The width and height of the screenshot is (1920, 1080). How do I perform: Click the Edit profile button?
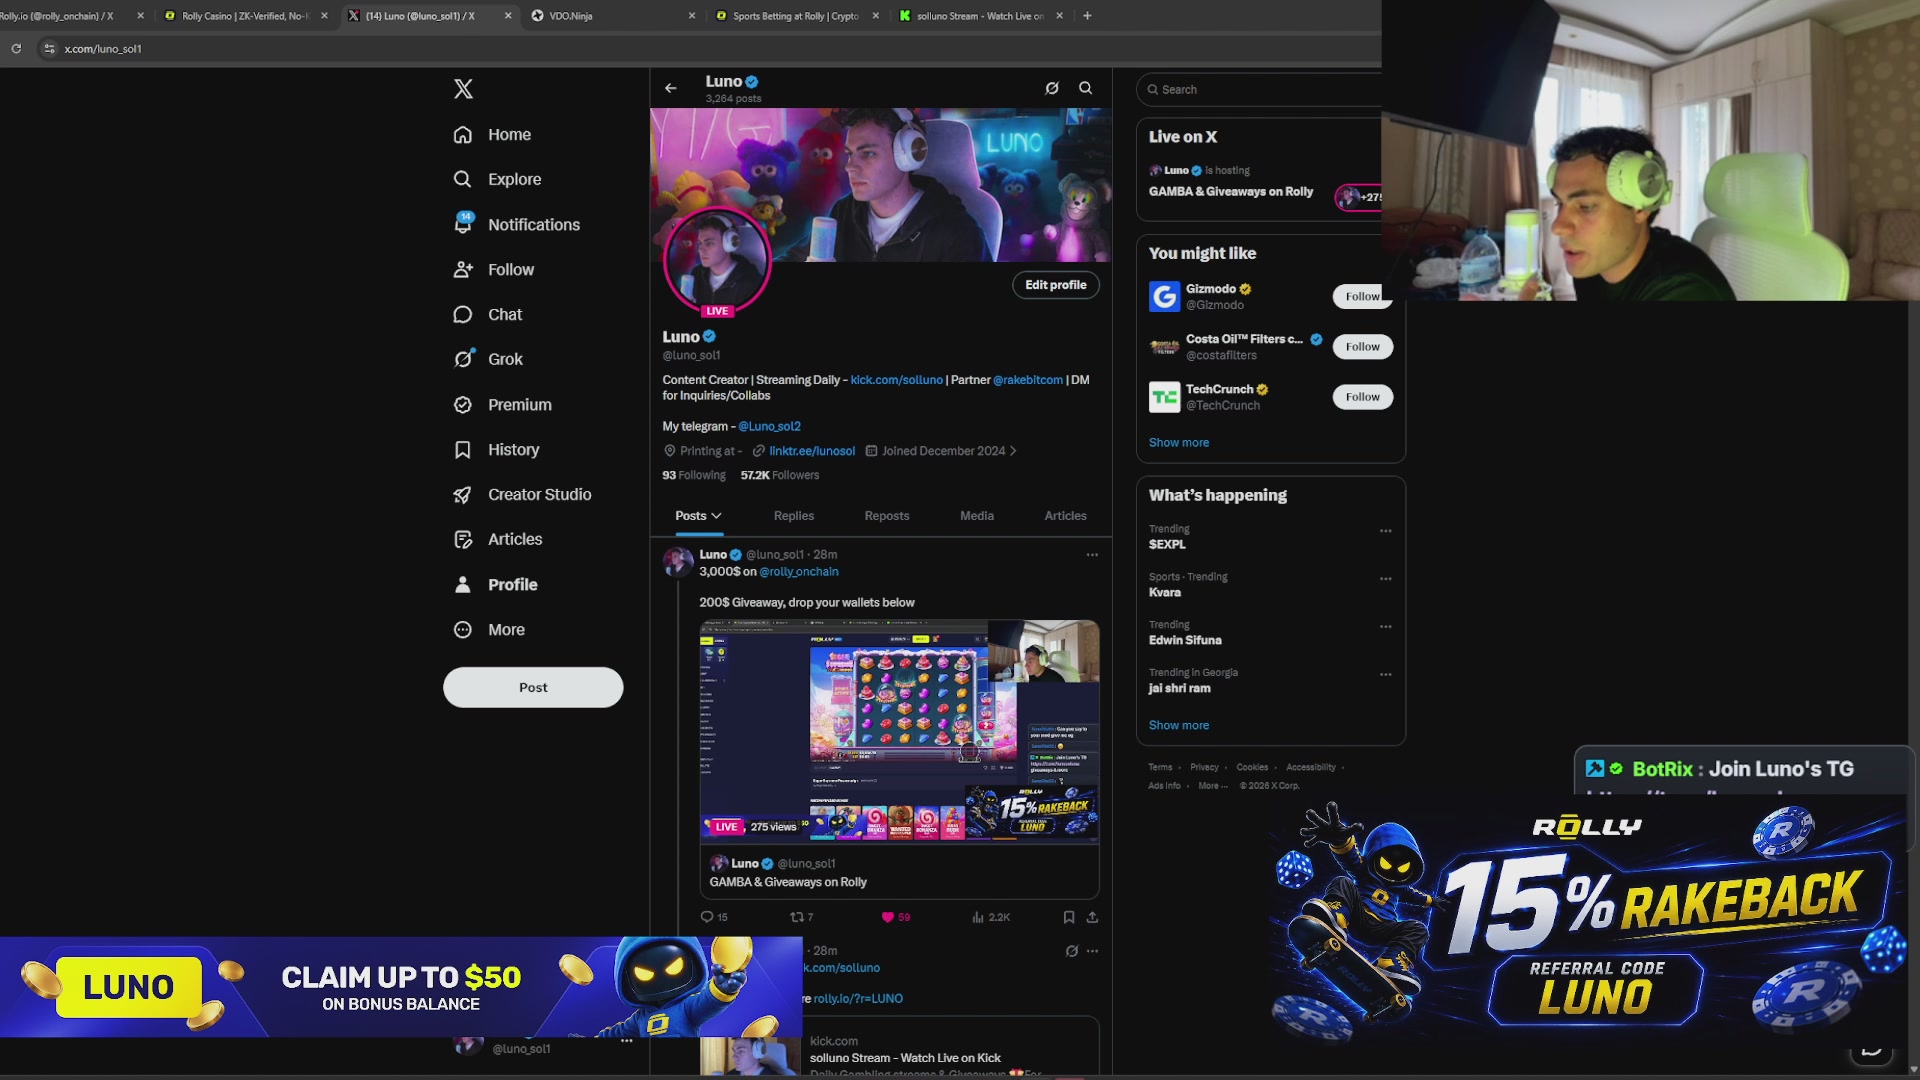[1056, 285]
